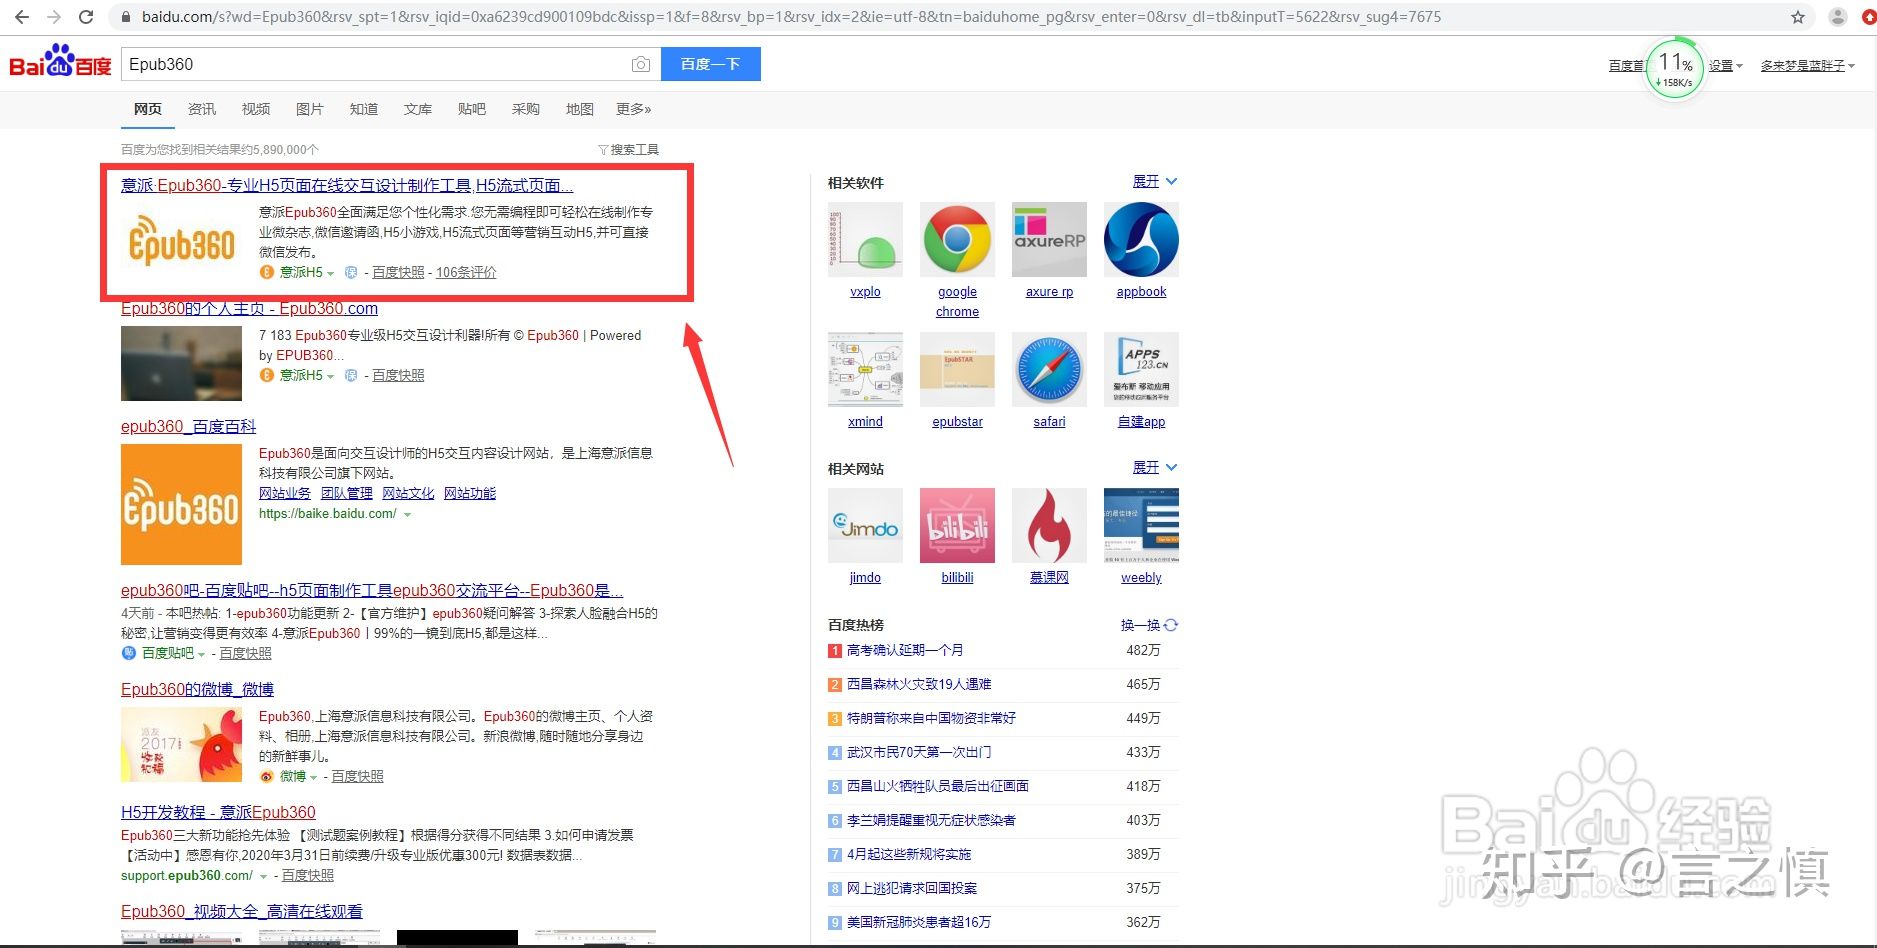This screenshot has width=1877, height=948.
Task: Open camera image search icon
Action: [641, 64]
